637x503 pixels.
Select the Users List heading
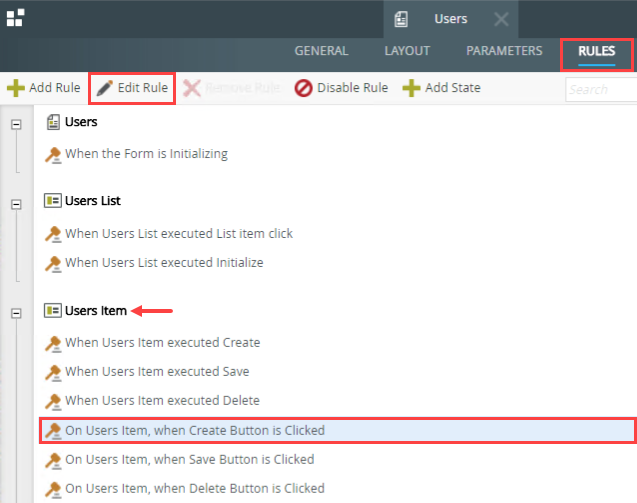(93, 201)
